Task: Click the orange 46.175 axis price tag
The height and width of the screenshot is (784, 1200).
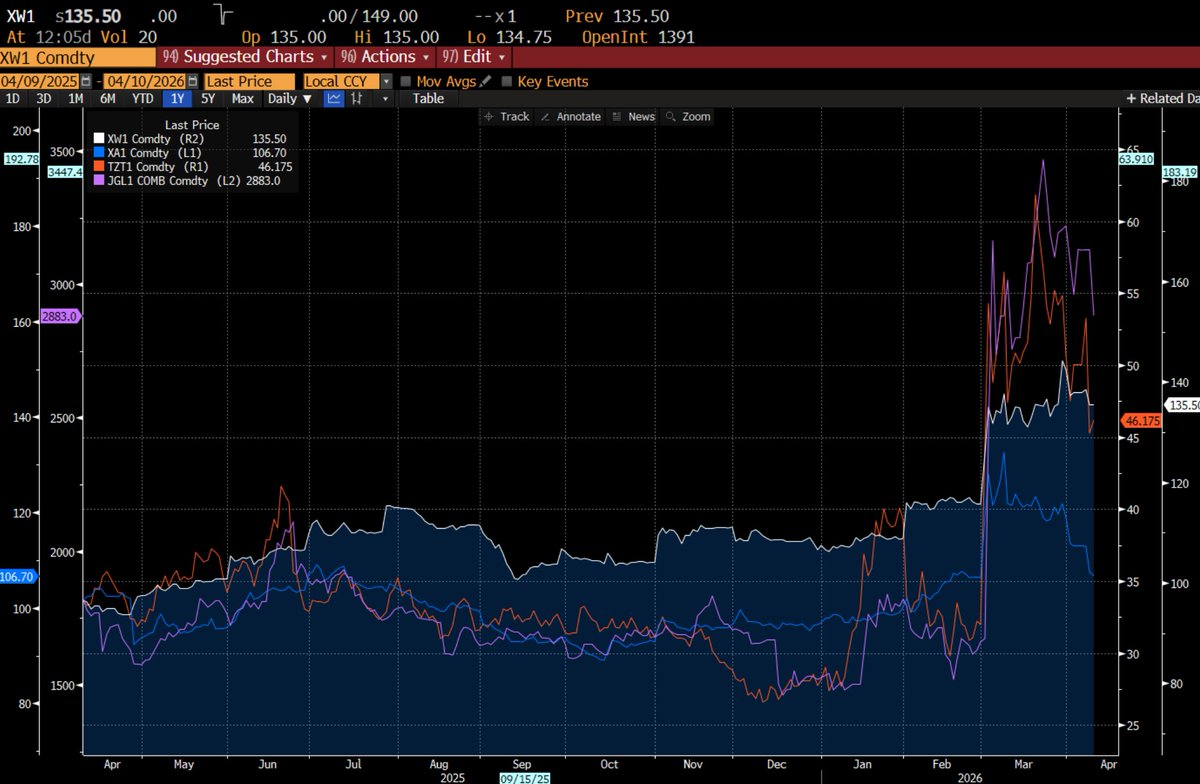Action: [1142, 421]
